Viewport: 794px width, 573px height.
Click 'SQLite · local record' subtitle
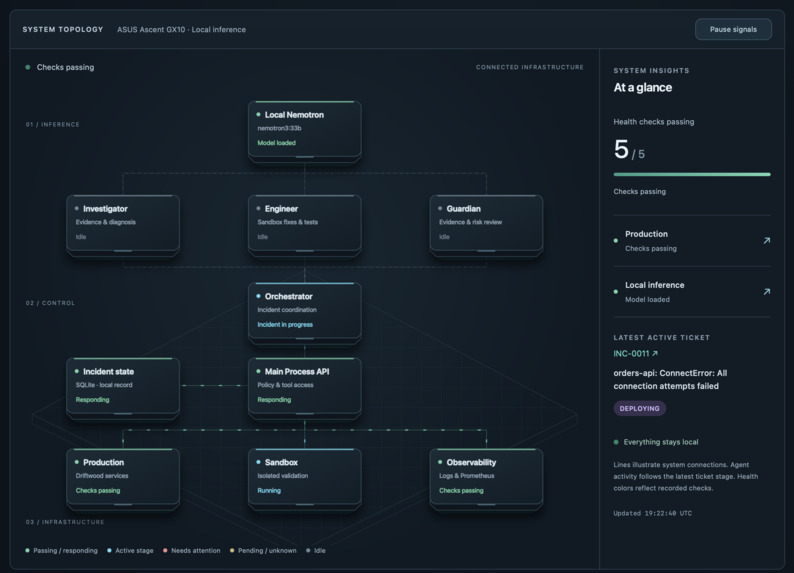(x=104, y=385)
